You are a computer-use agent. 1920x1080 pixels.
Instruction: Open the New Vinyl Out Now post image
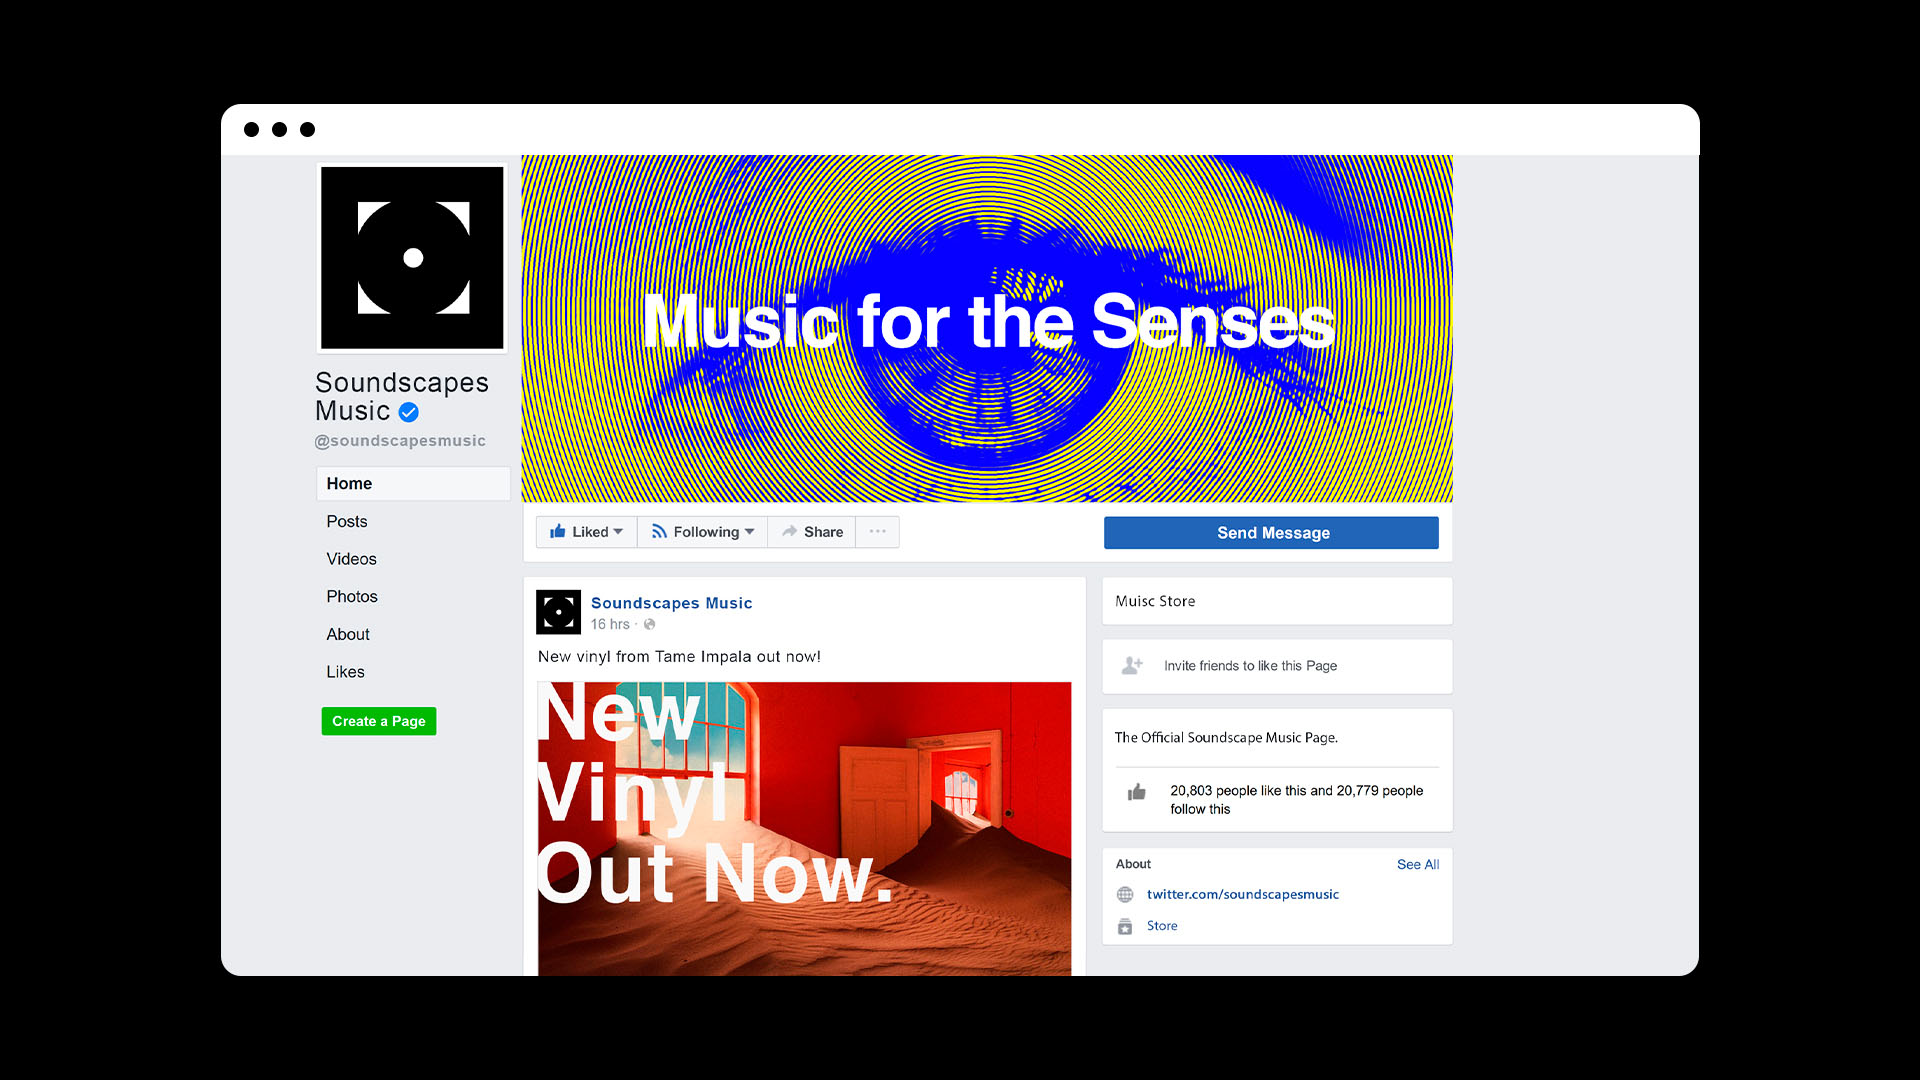[804, 829]
